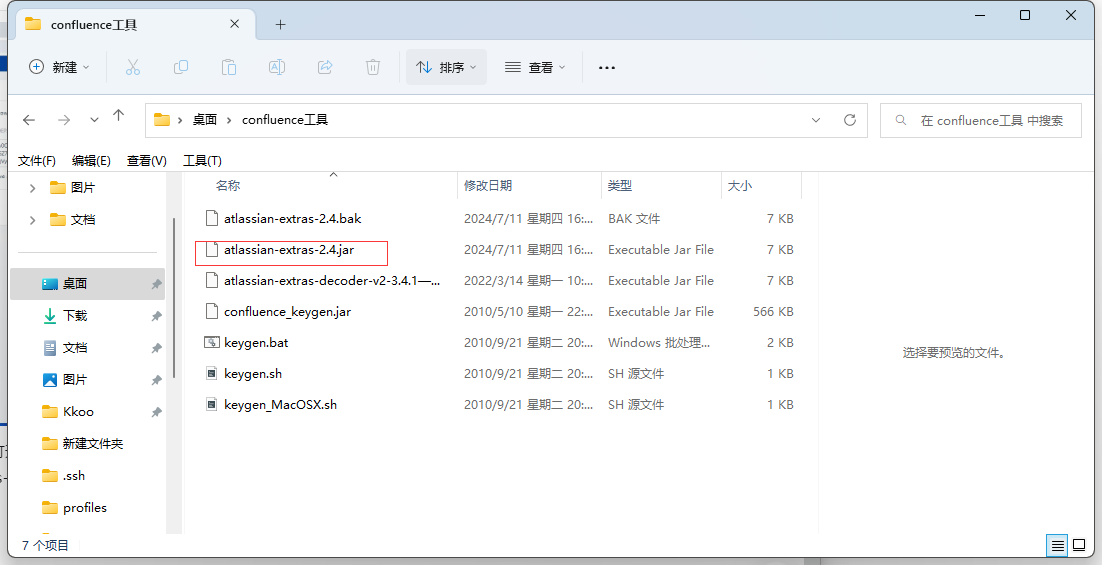The height and width of the screenshot is (565, 1102).
Task: Click the 566 KB size cell
Action: [773, 311]
